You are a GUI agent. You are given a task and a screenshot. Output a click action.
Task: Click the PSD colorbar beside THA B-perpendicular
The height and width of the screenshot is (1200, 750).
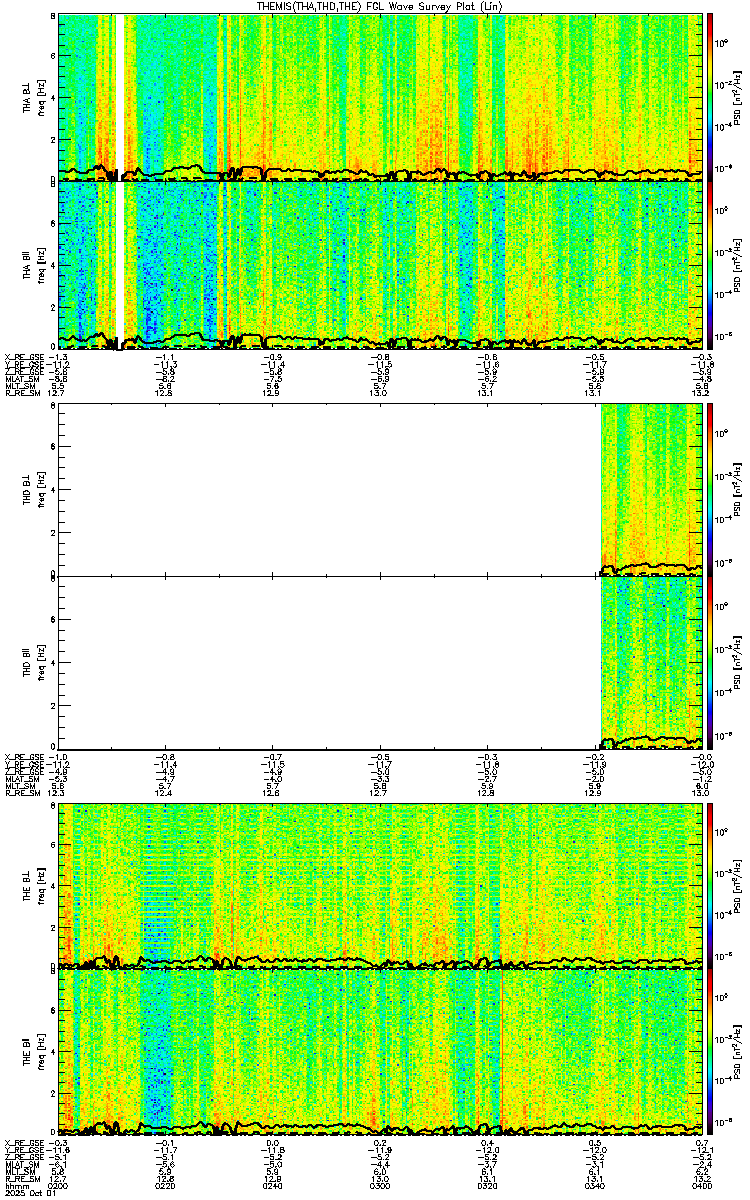click(x=710, y=96)
